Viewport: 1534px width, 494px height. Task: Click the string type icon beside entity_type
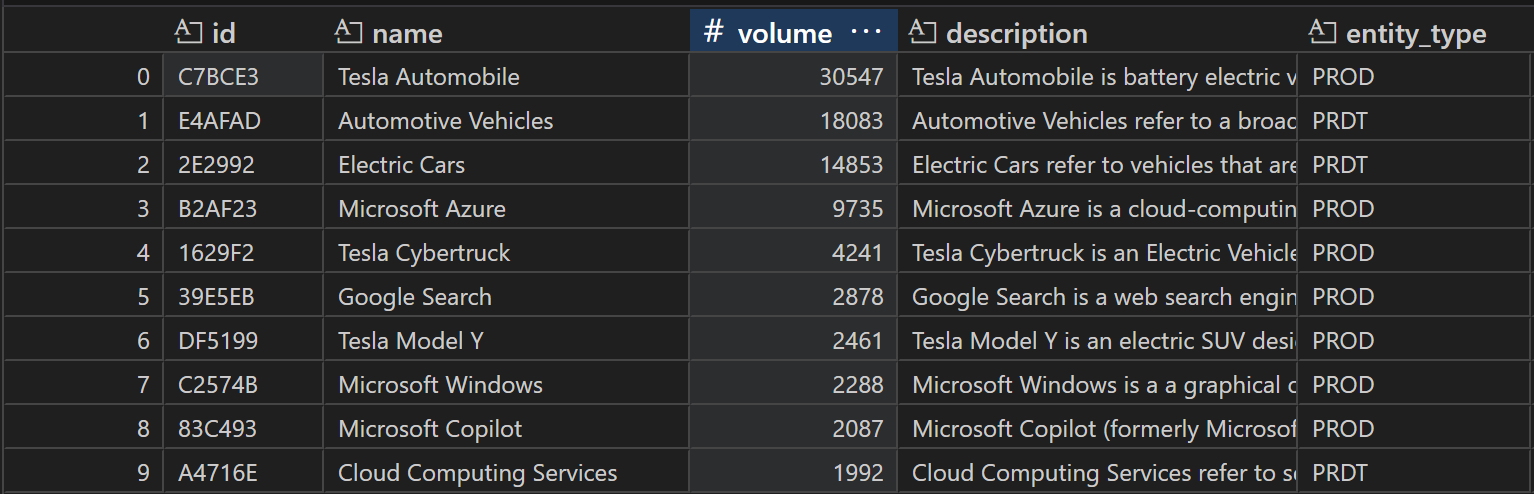coord(1322,33)
